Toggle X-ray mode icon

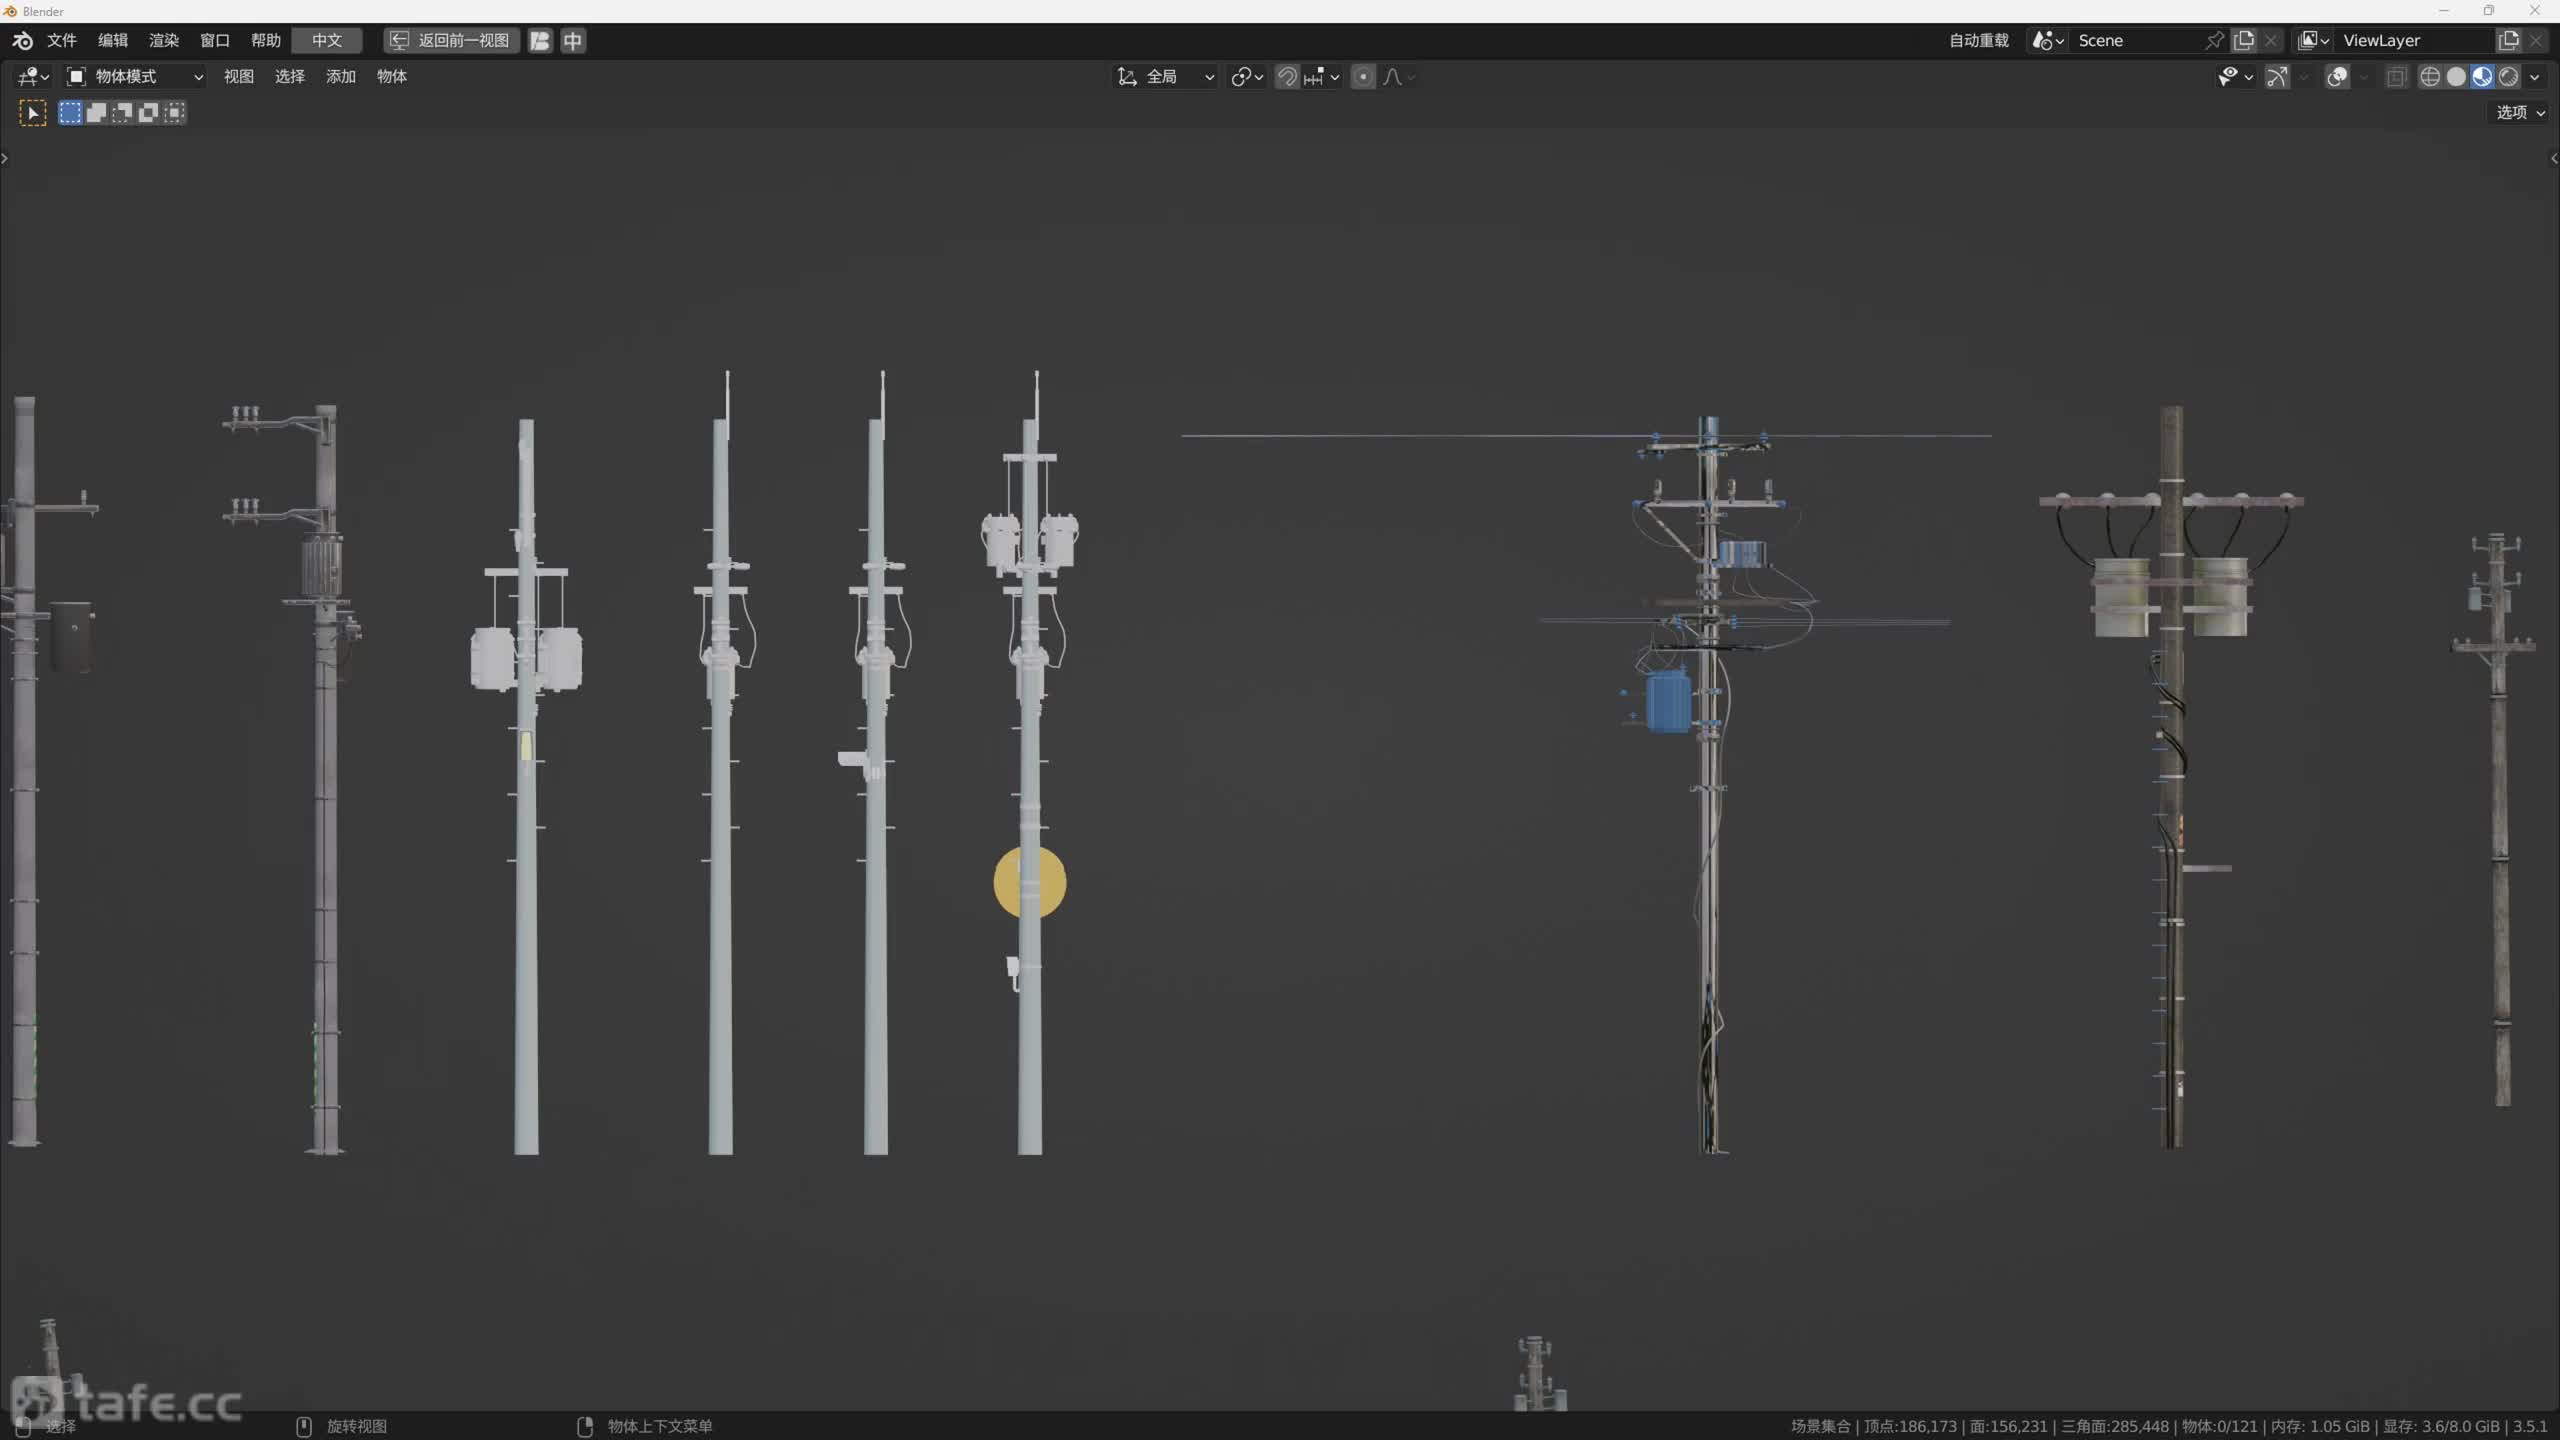[x=2396, y=76]
